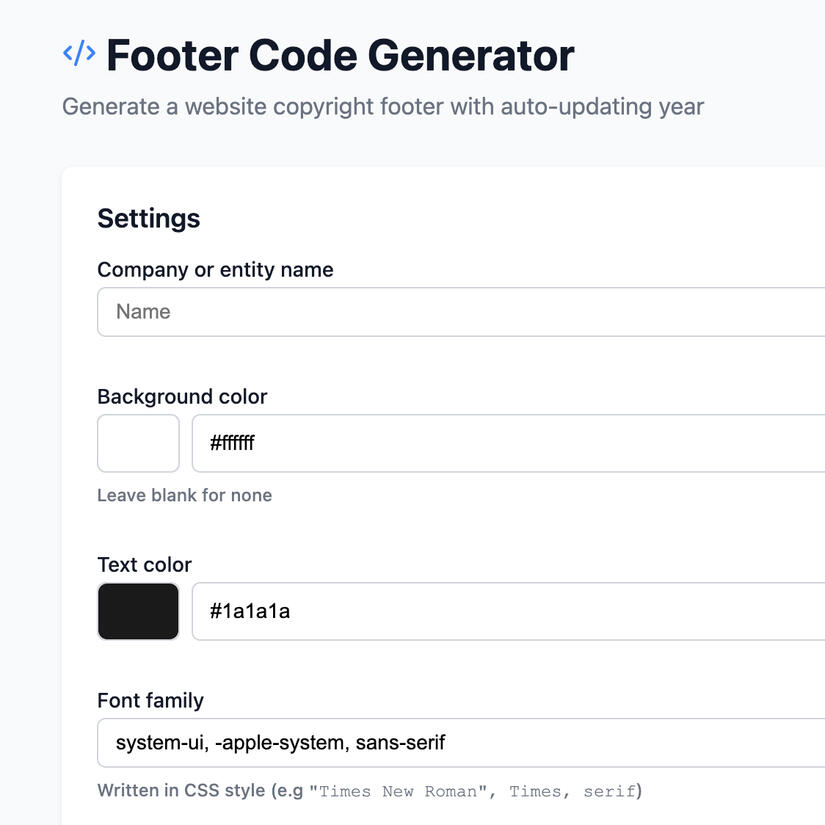This screenshot has width=825, height=825.
Task: Click the 'Font family' label
Action: (150, 700)
